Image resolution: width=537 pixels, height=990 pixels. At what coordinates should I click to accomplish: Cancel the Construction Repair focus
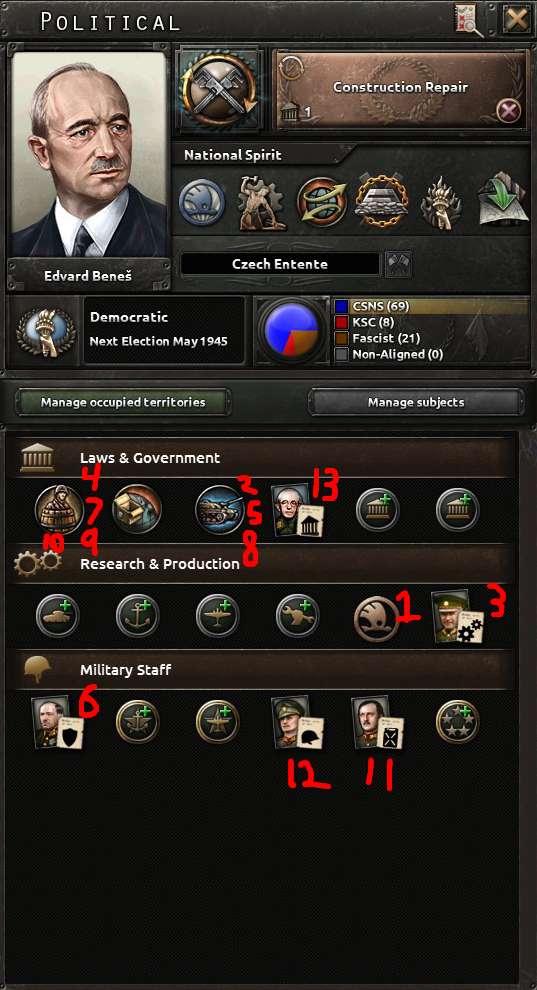click(509, 112)
